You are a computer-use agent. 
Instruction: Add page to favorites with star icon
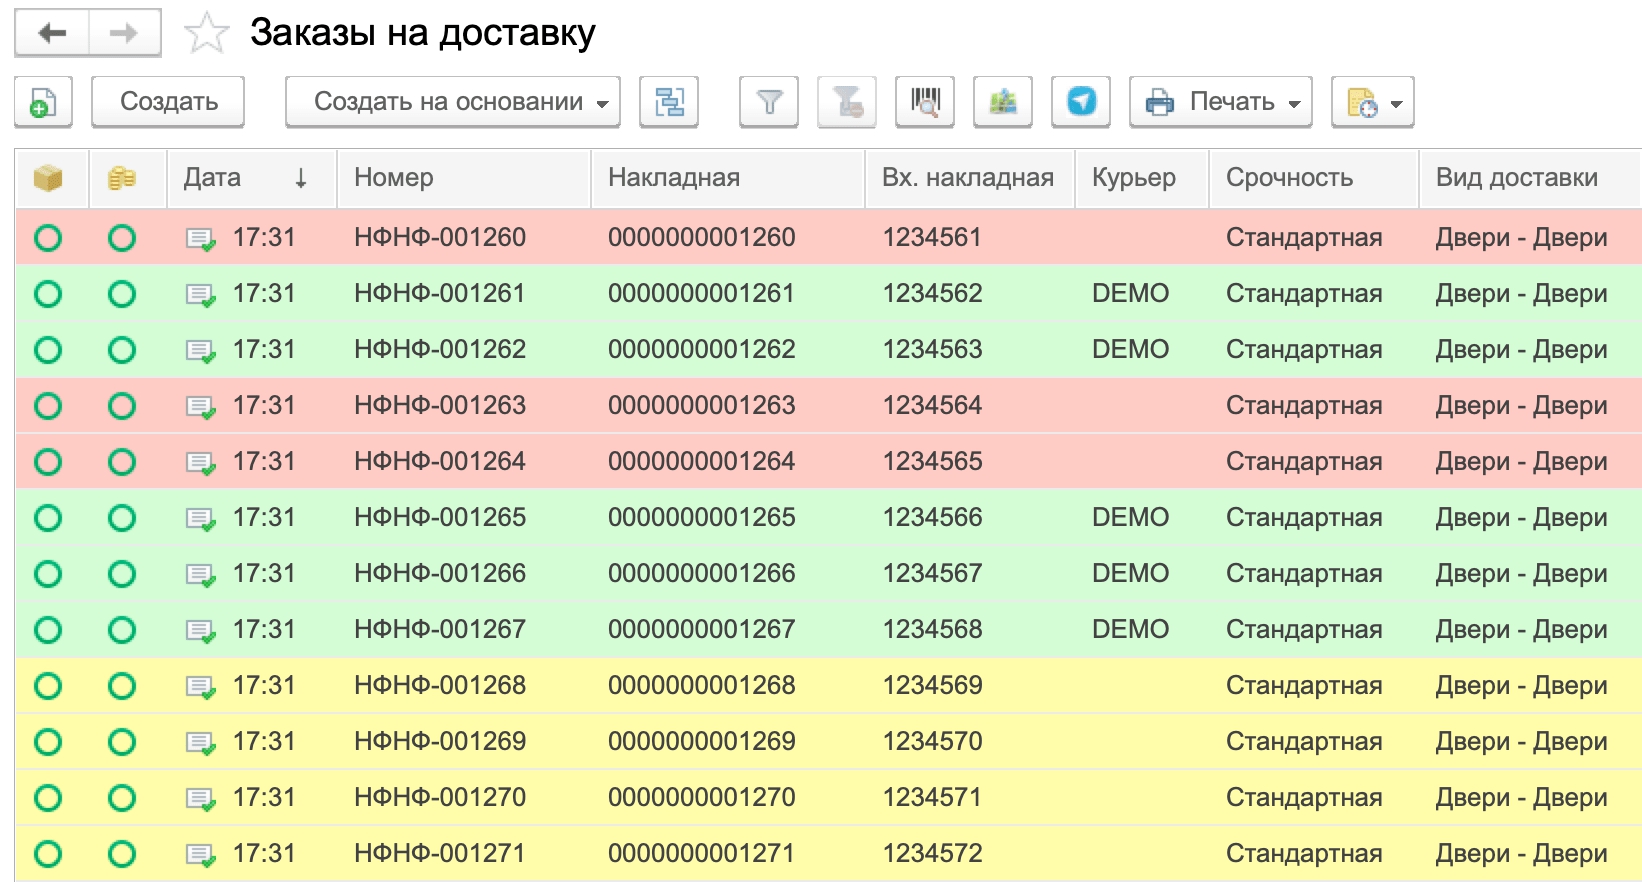point(207,33)
